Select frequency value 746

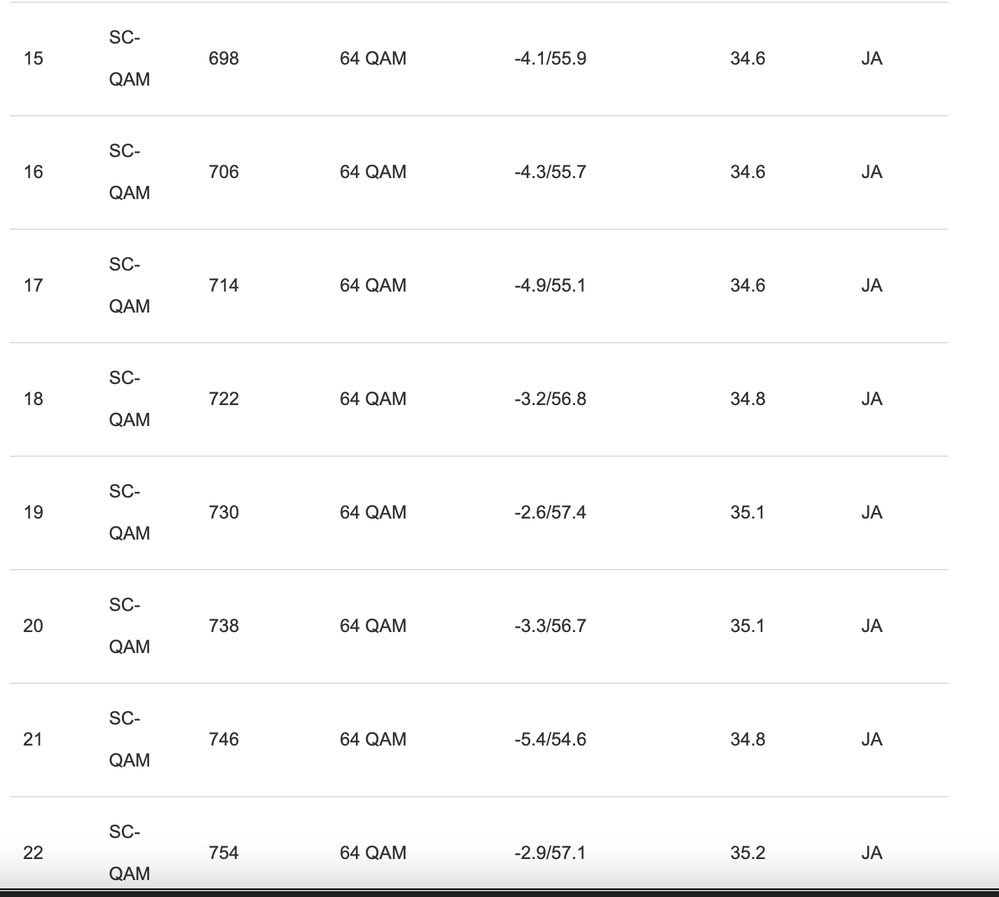coord(223,740)
